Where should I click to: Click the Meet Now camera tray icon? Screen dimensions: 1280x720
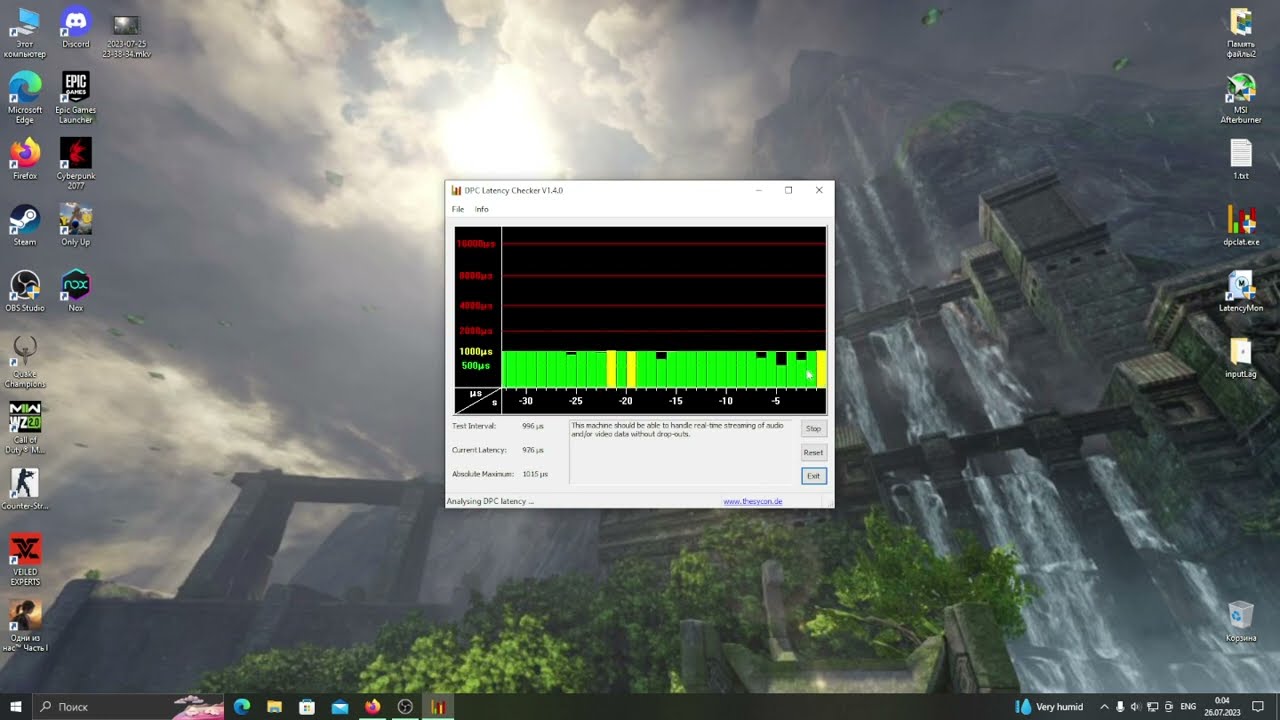point(1169,707)
